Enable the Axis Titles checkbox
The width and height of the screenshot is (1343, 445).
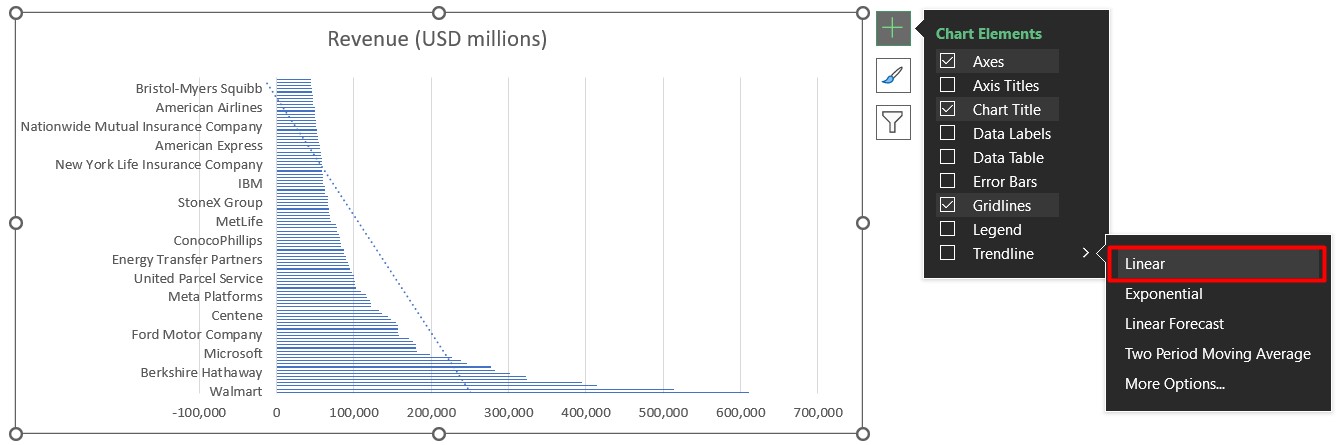947,85
